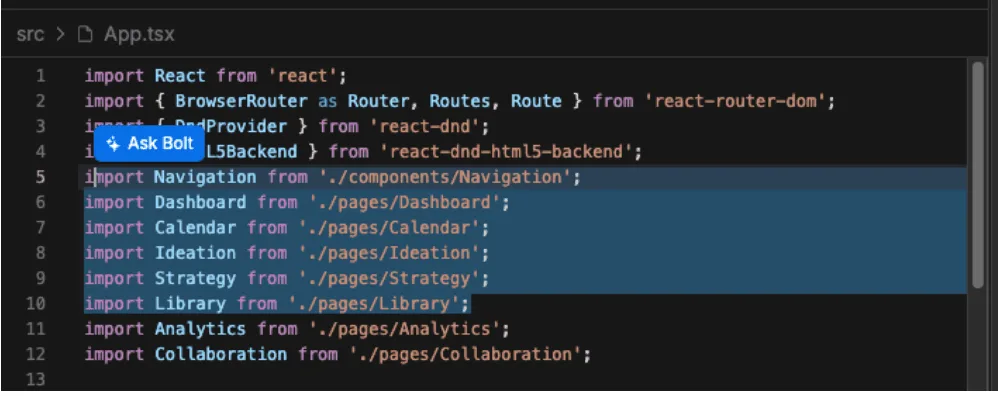Click './pages/Library' path string
This screenshot has width=998, height=396.
coord(374,303)
